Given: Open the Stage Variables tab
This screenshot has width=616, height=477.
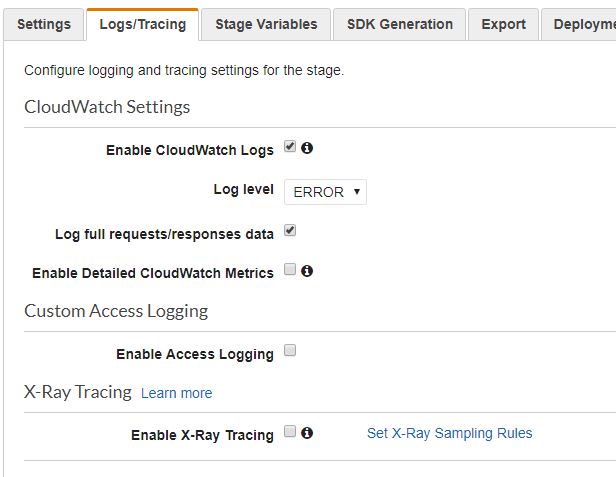Looking at the screenshot, I should pos(266,24).
